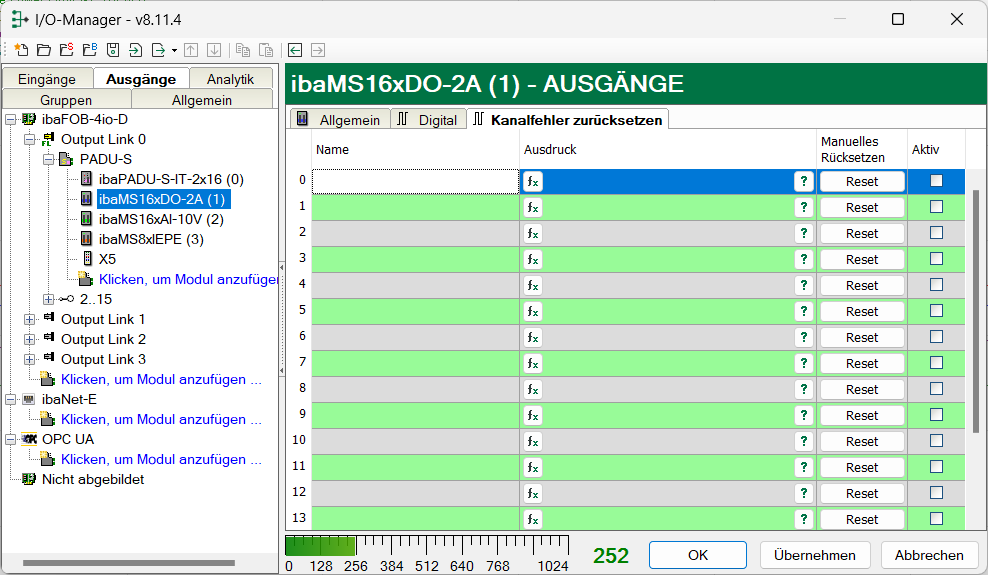Screen dimensions: 988x575
Task: Click the new configuration icon with star
Action: [x=21, y=49]
